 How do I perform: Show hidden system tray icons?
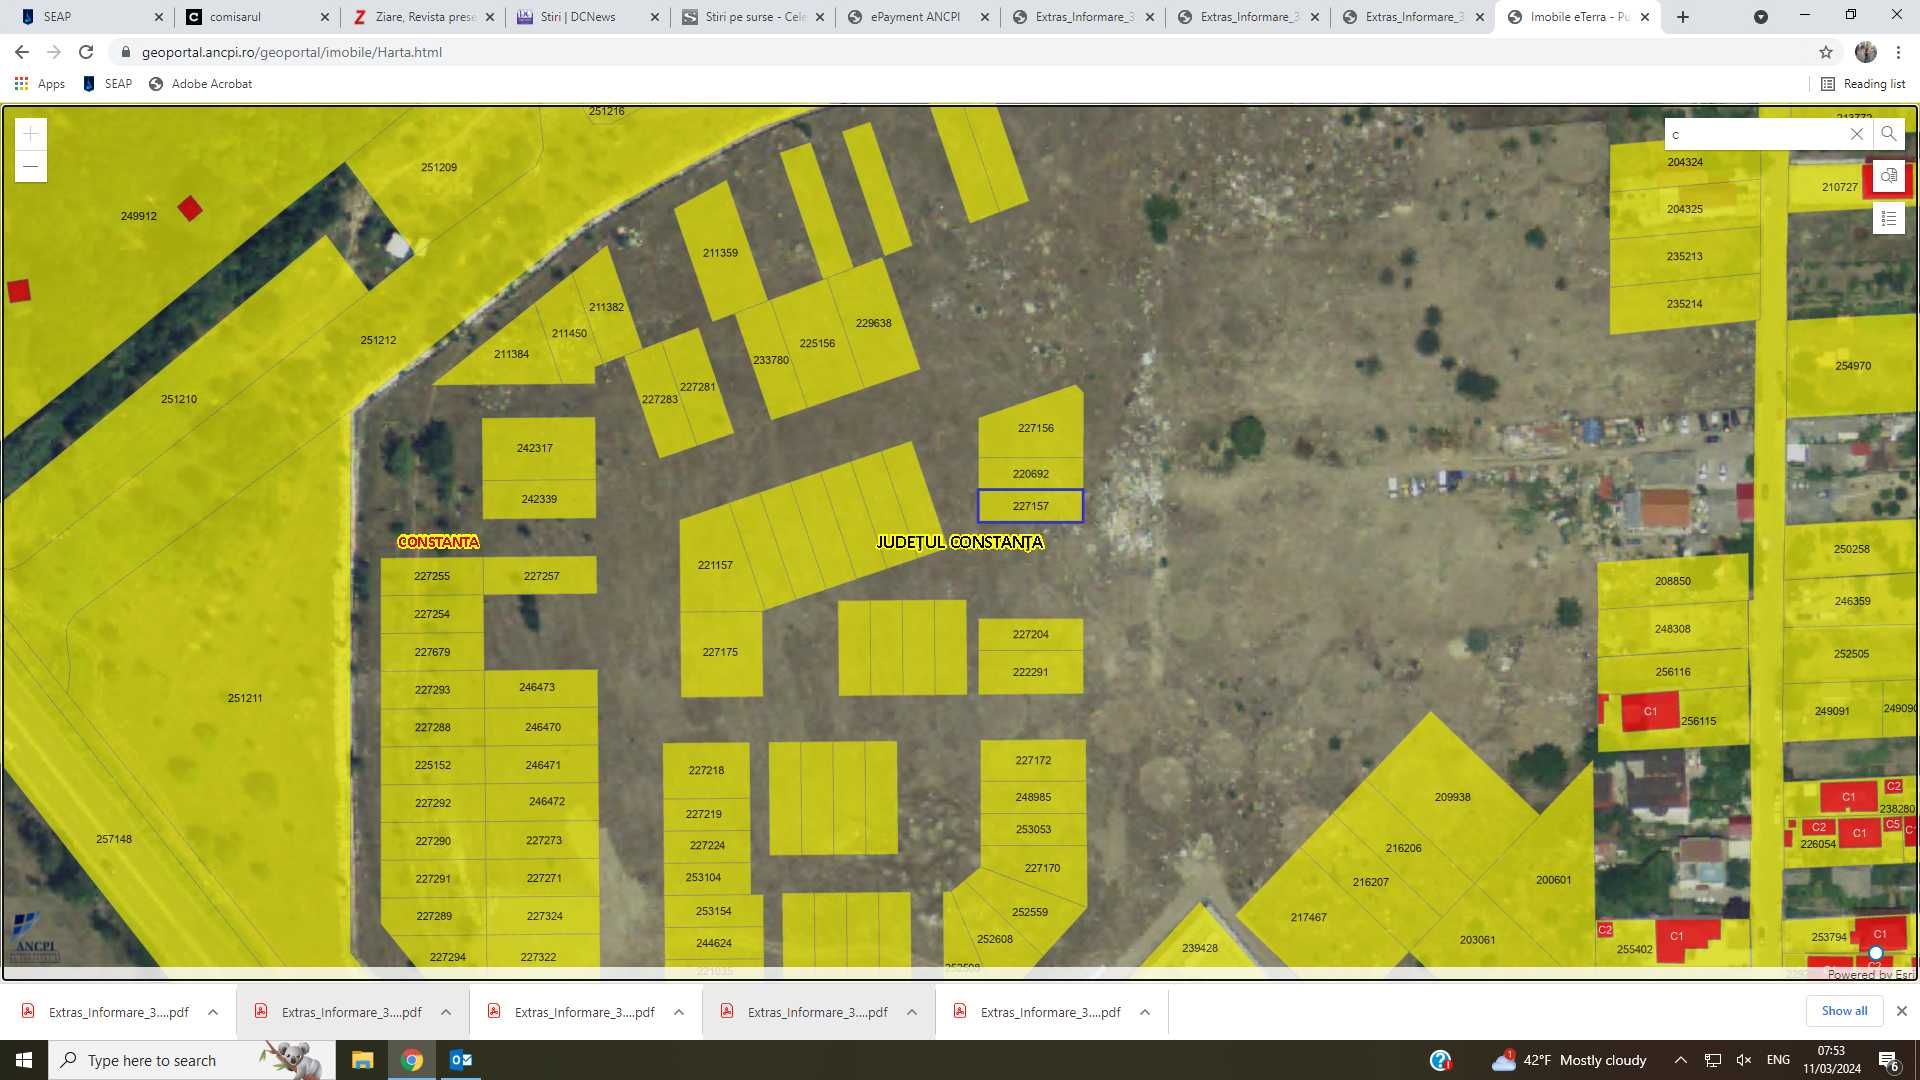[1681, 1060]
